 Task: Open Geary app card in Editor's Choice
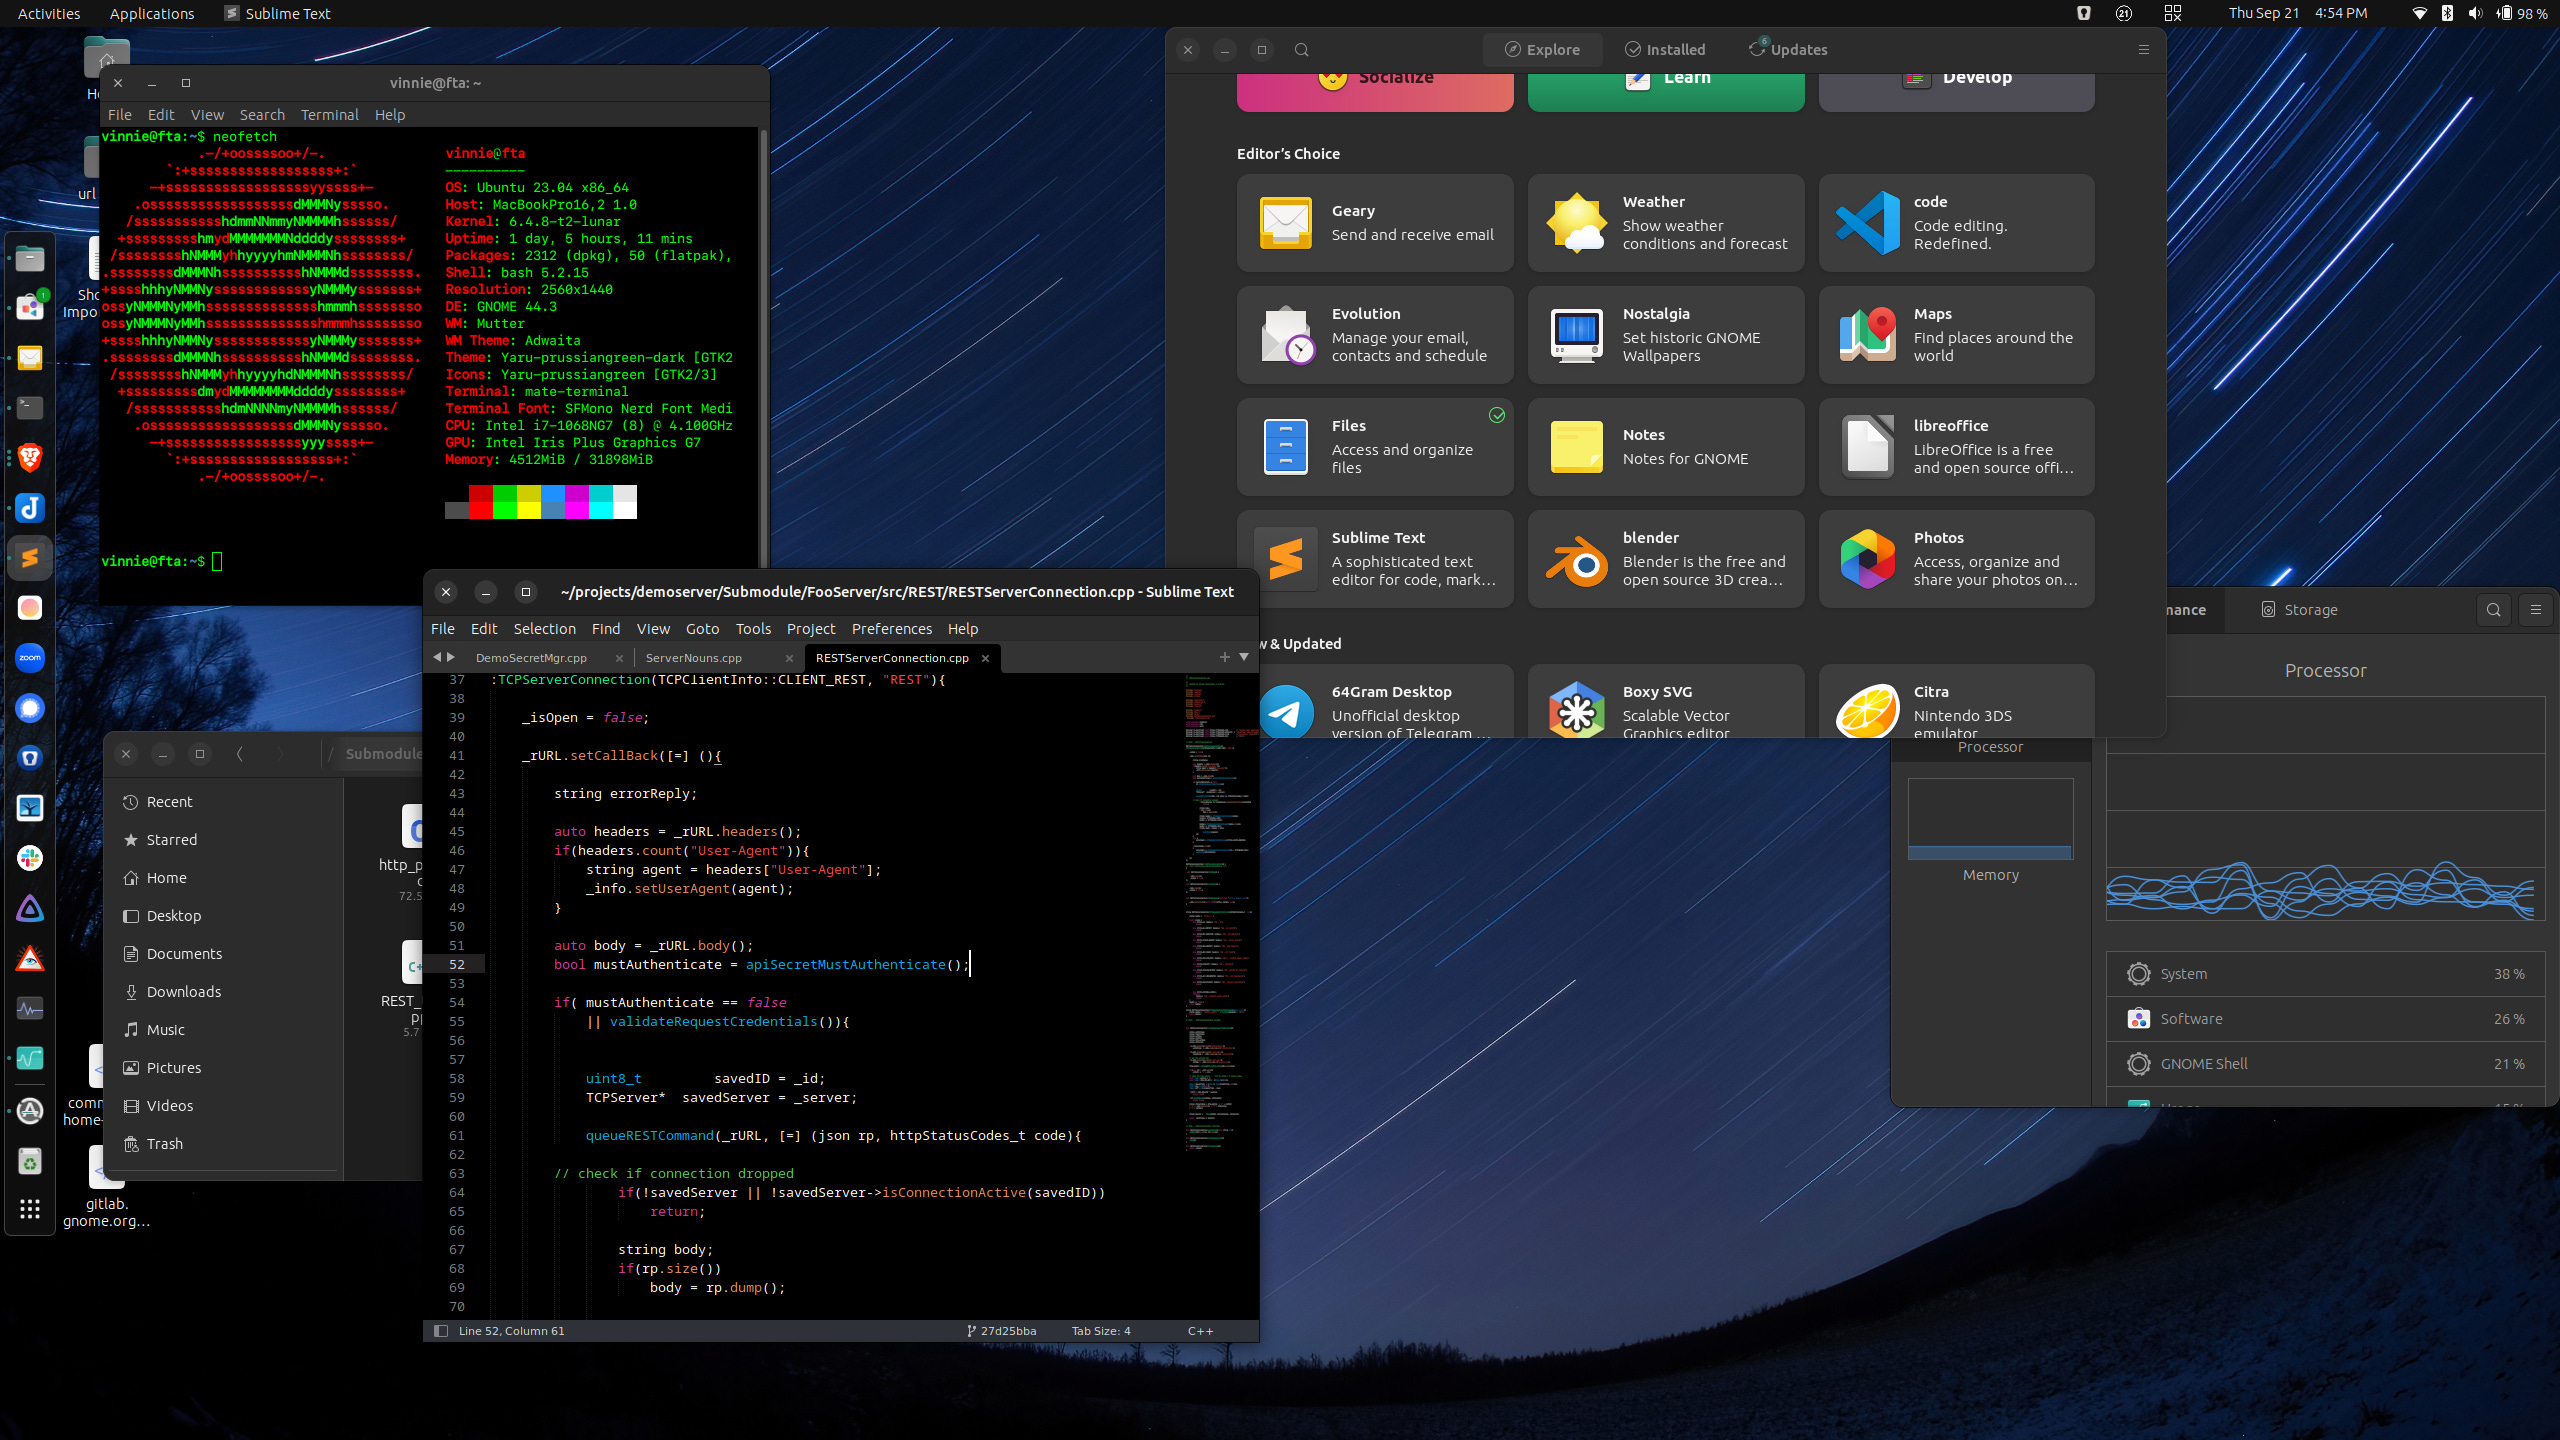[1375, 223]
